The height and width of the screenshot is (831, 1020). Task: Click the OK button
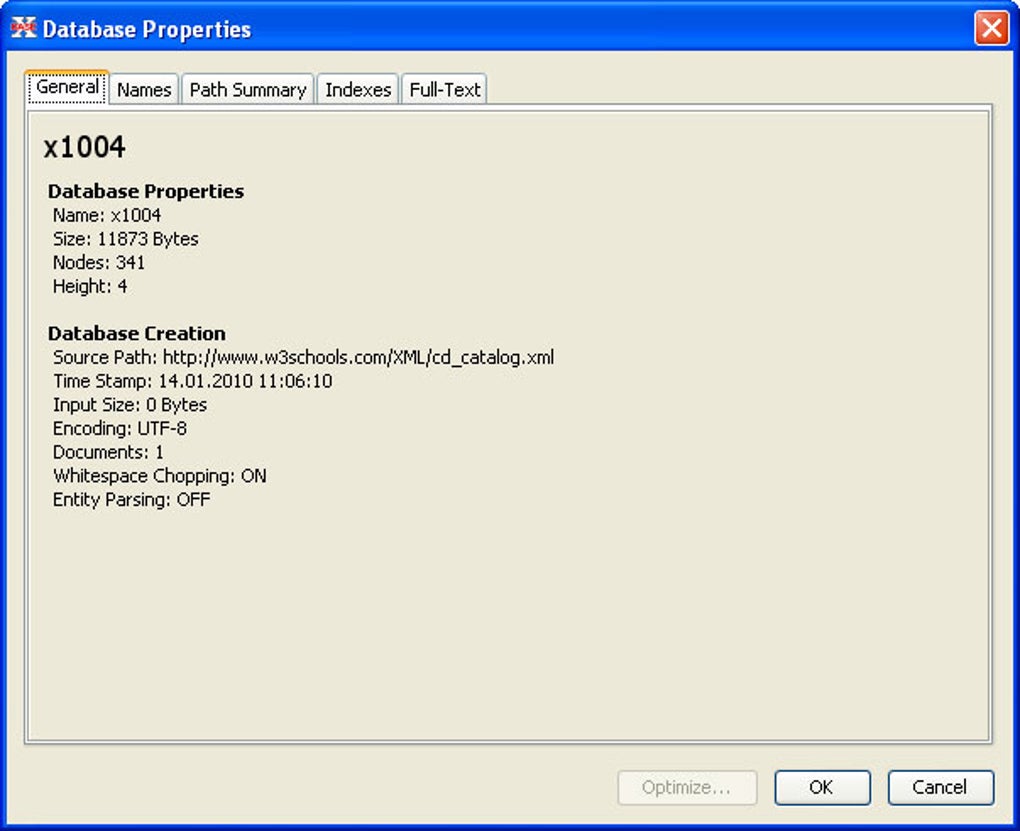pos(821,787)
